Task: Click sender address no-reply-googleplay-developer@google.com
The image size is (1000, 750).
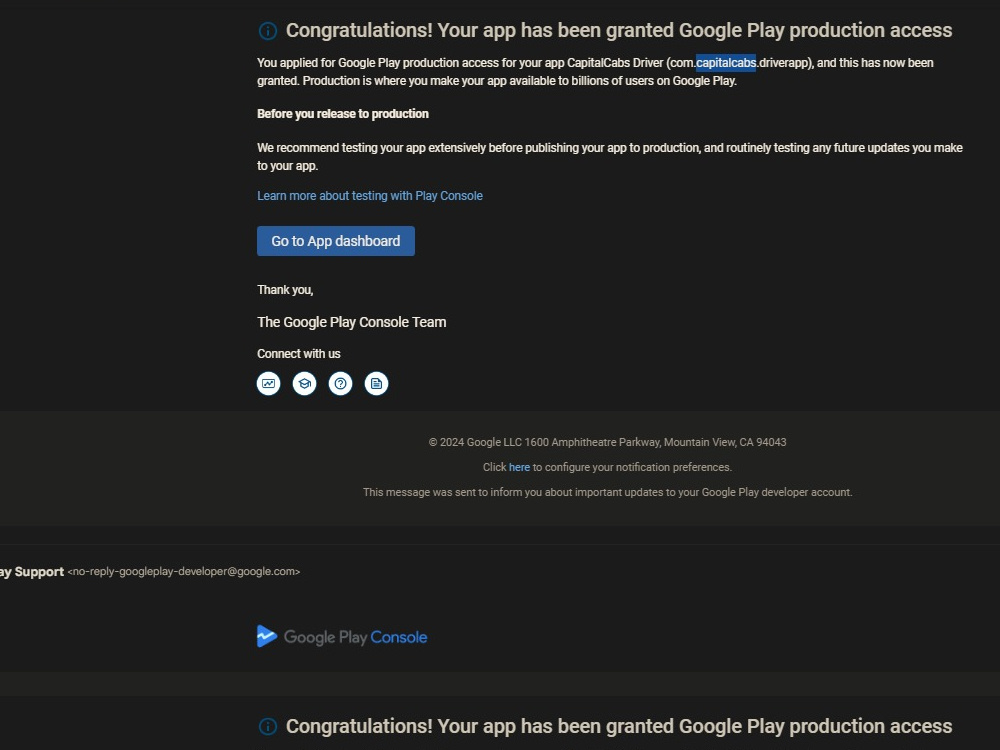Action: click(x=184, y=571)
